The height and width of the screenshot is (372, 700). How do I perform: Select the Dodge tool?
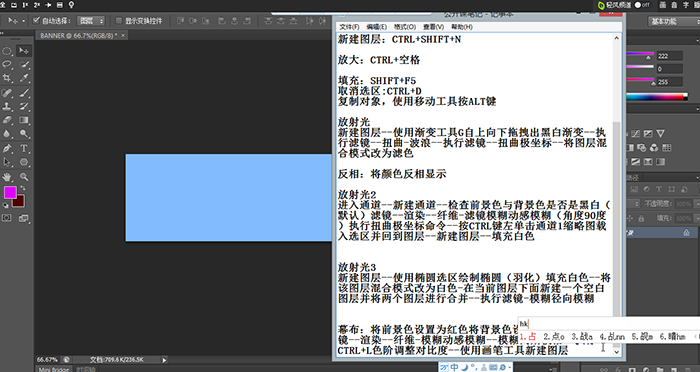(x=24, y=134)
